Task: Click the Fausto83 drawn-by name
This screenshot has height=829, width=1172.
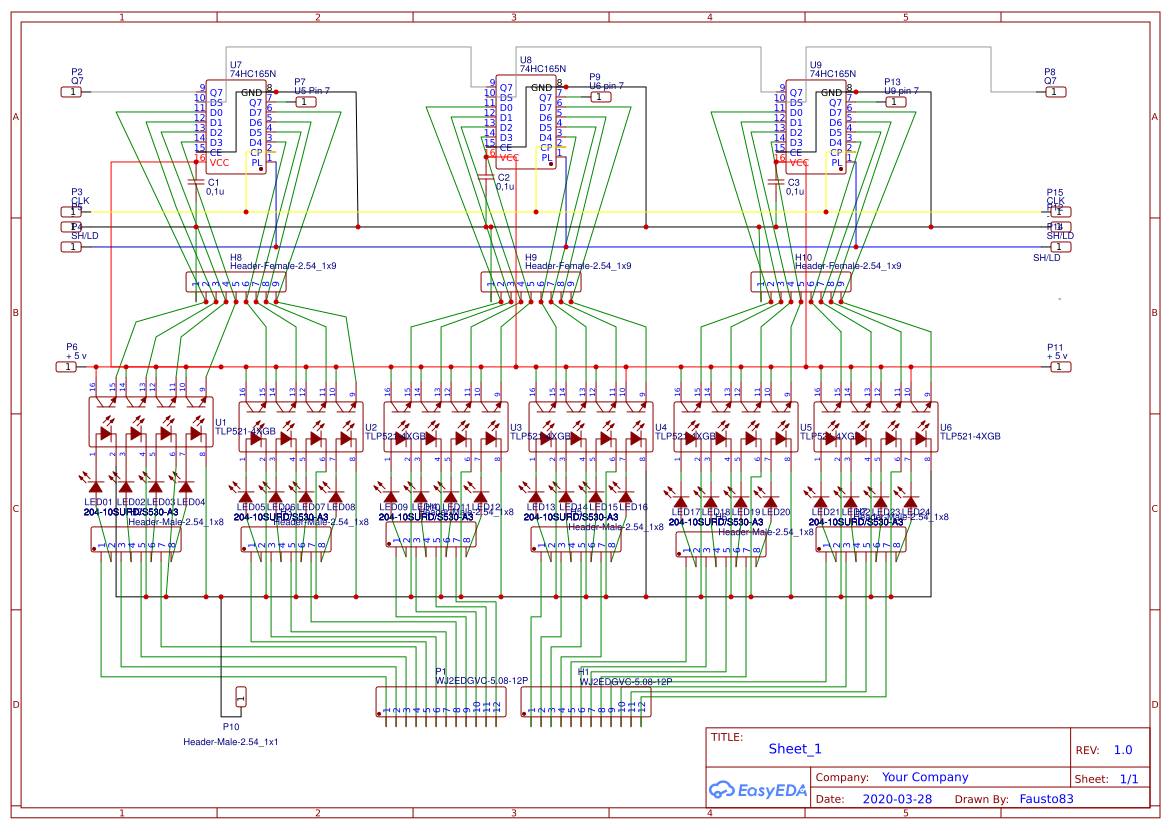Action: click(1046, 799)
